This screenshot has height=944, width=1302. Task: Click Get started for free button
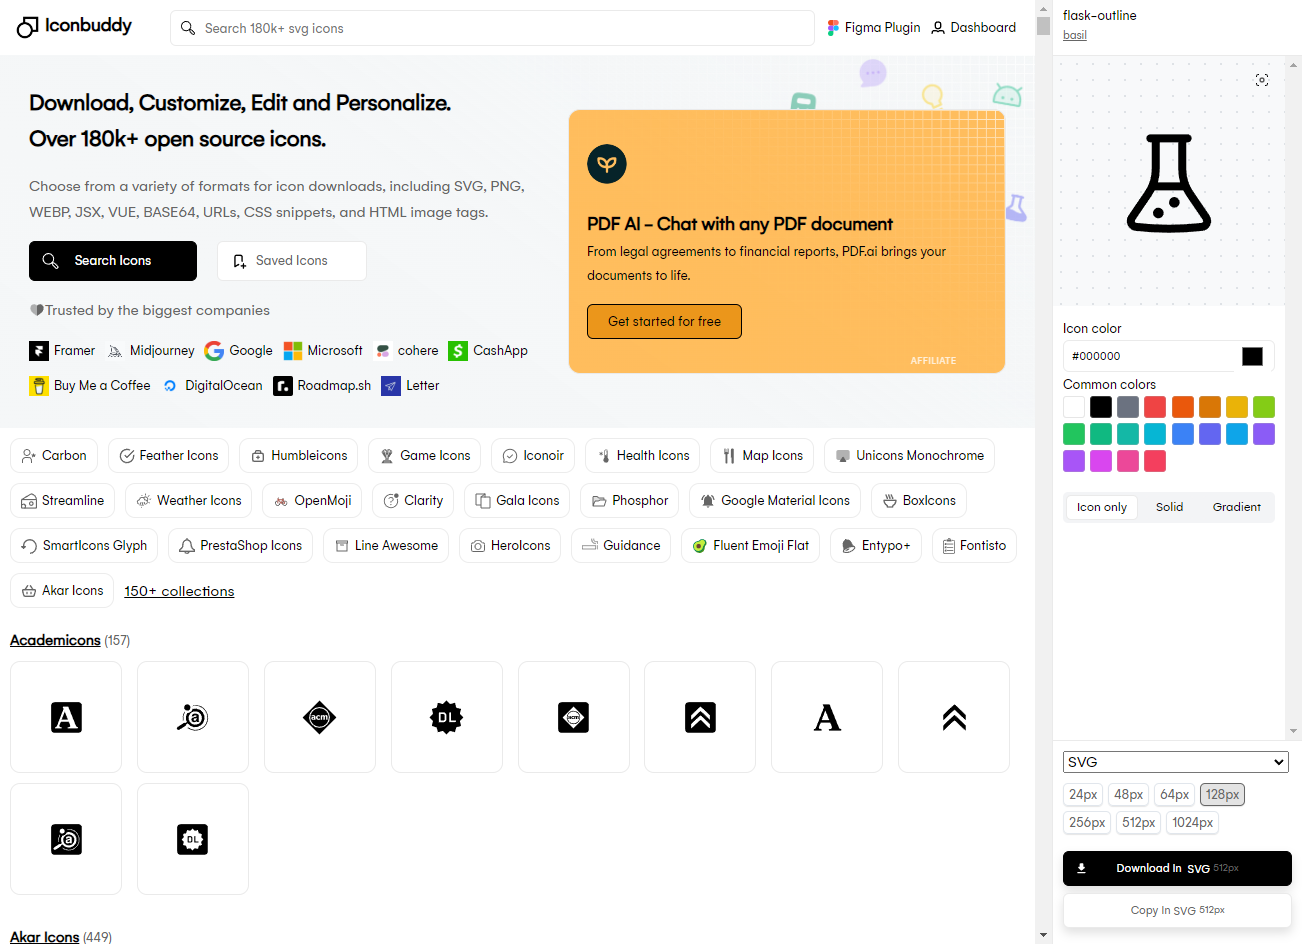coord(664,321)
